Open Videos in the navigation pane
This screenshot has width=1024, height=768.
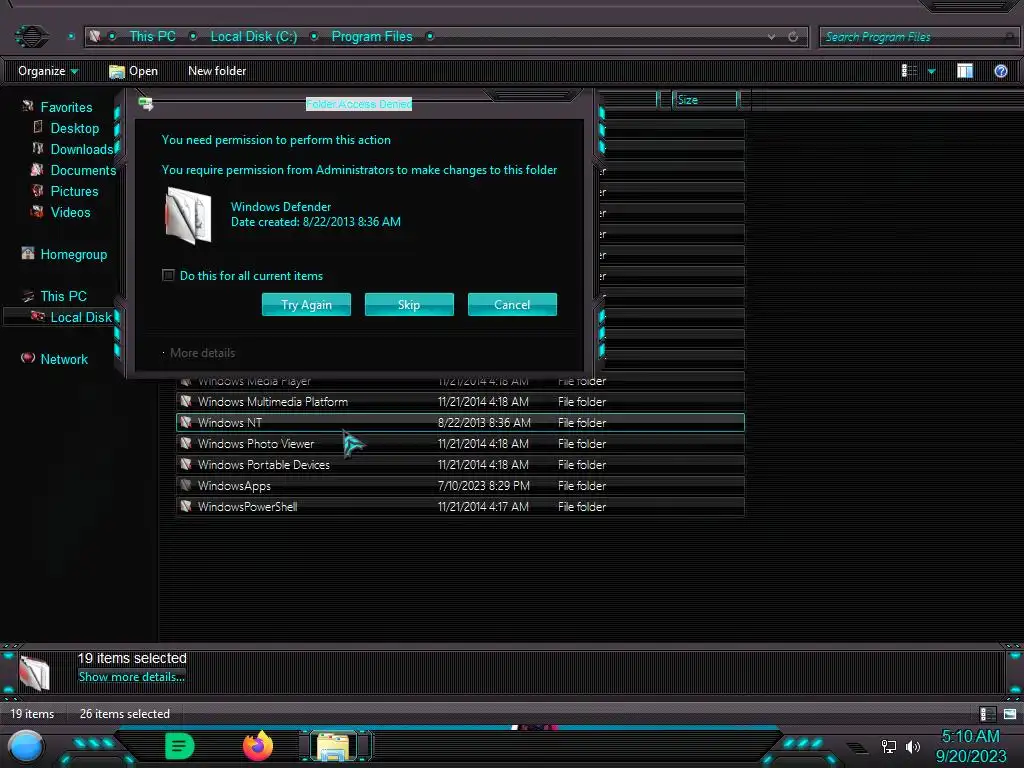click(71, 212)
